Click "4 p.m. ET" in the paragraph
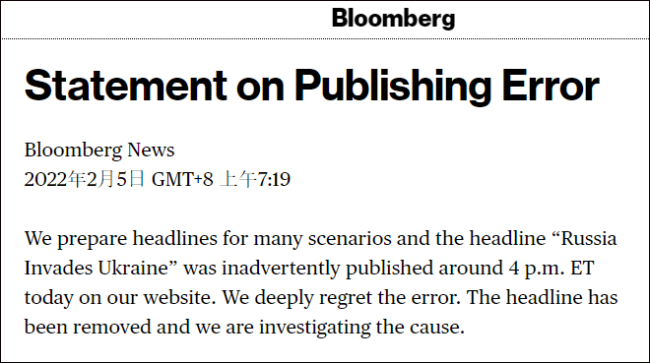 [552, 269]
